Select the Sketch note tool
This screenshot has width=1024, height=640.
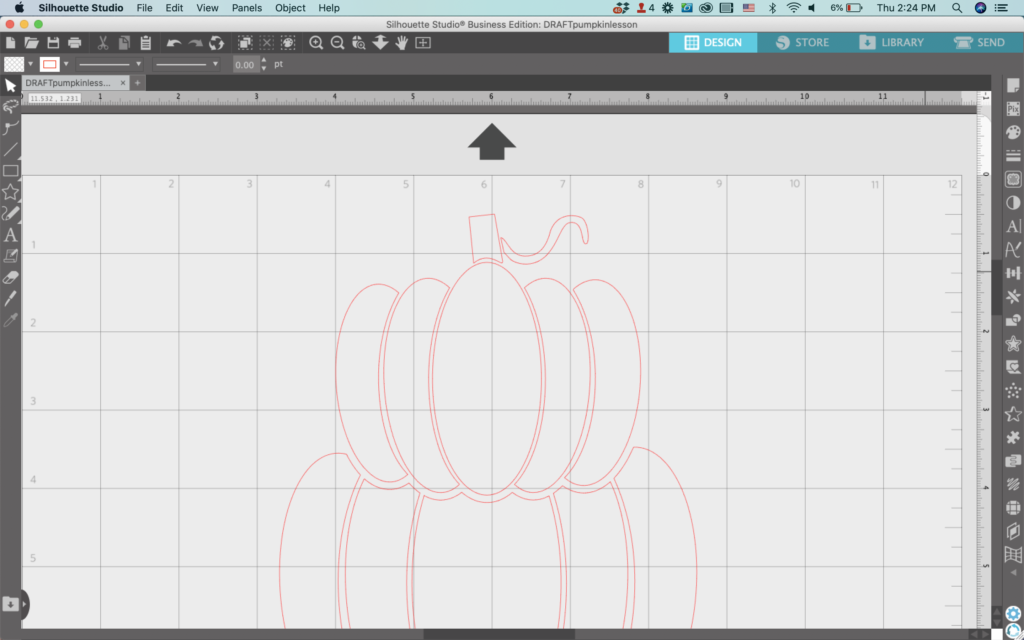10,256
